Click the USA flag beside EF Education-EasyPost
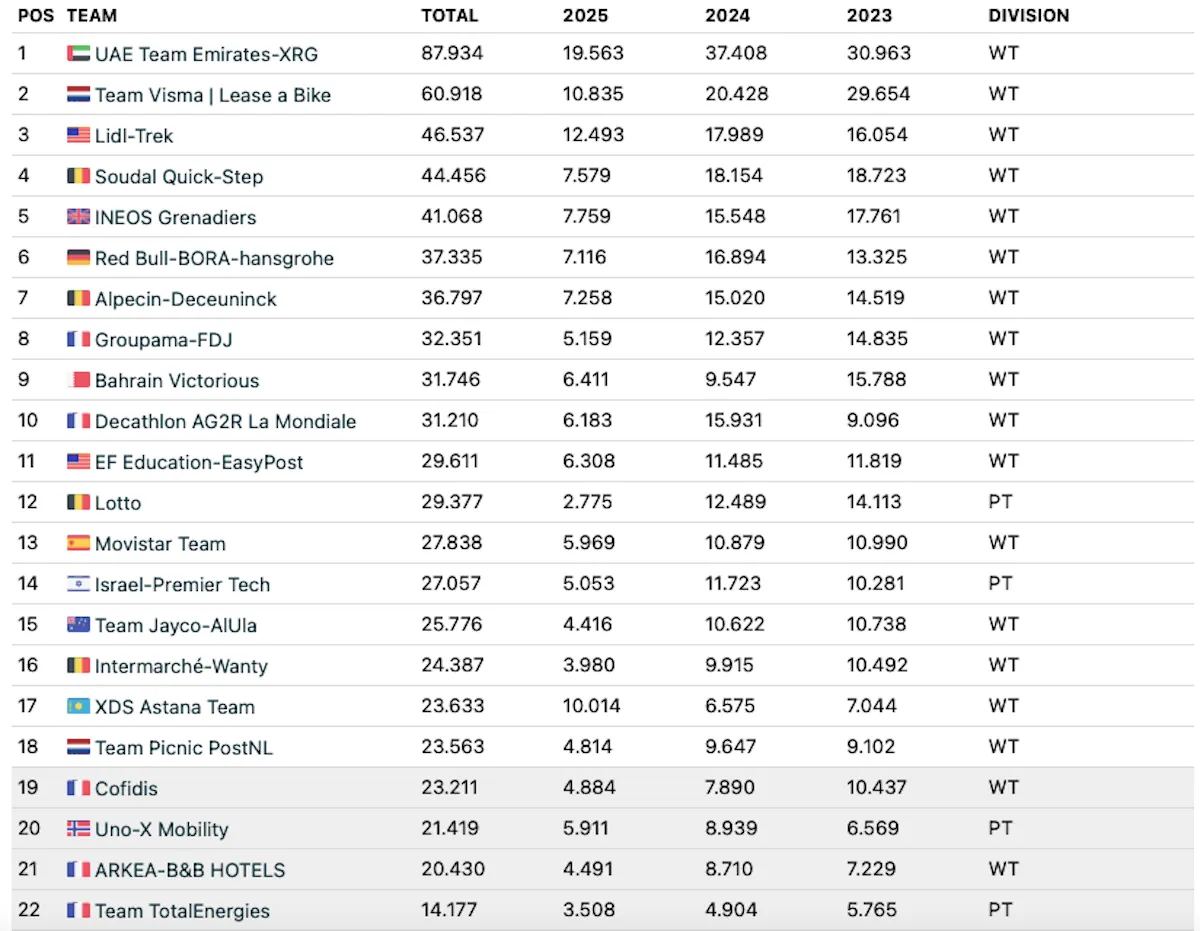Image resolution: width=1200 pixels, height=931 pixels. click(78, 462)
